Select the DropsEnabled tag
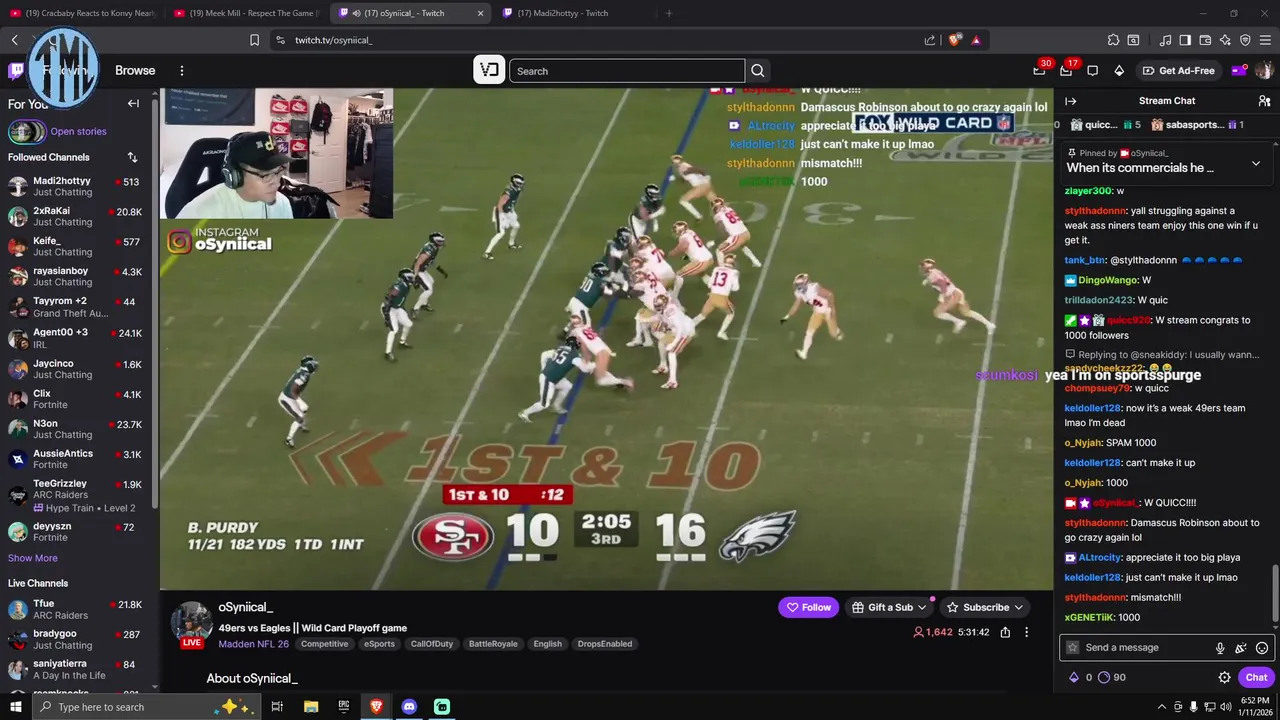1280x720 pixels. 605,644
